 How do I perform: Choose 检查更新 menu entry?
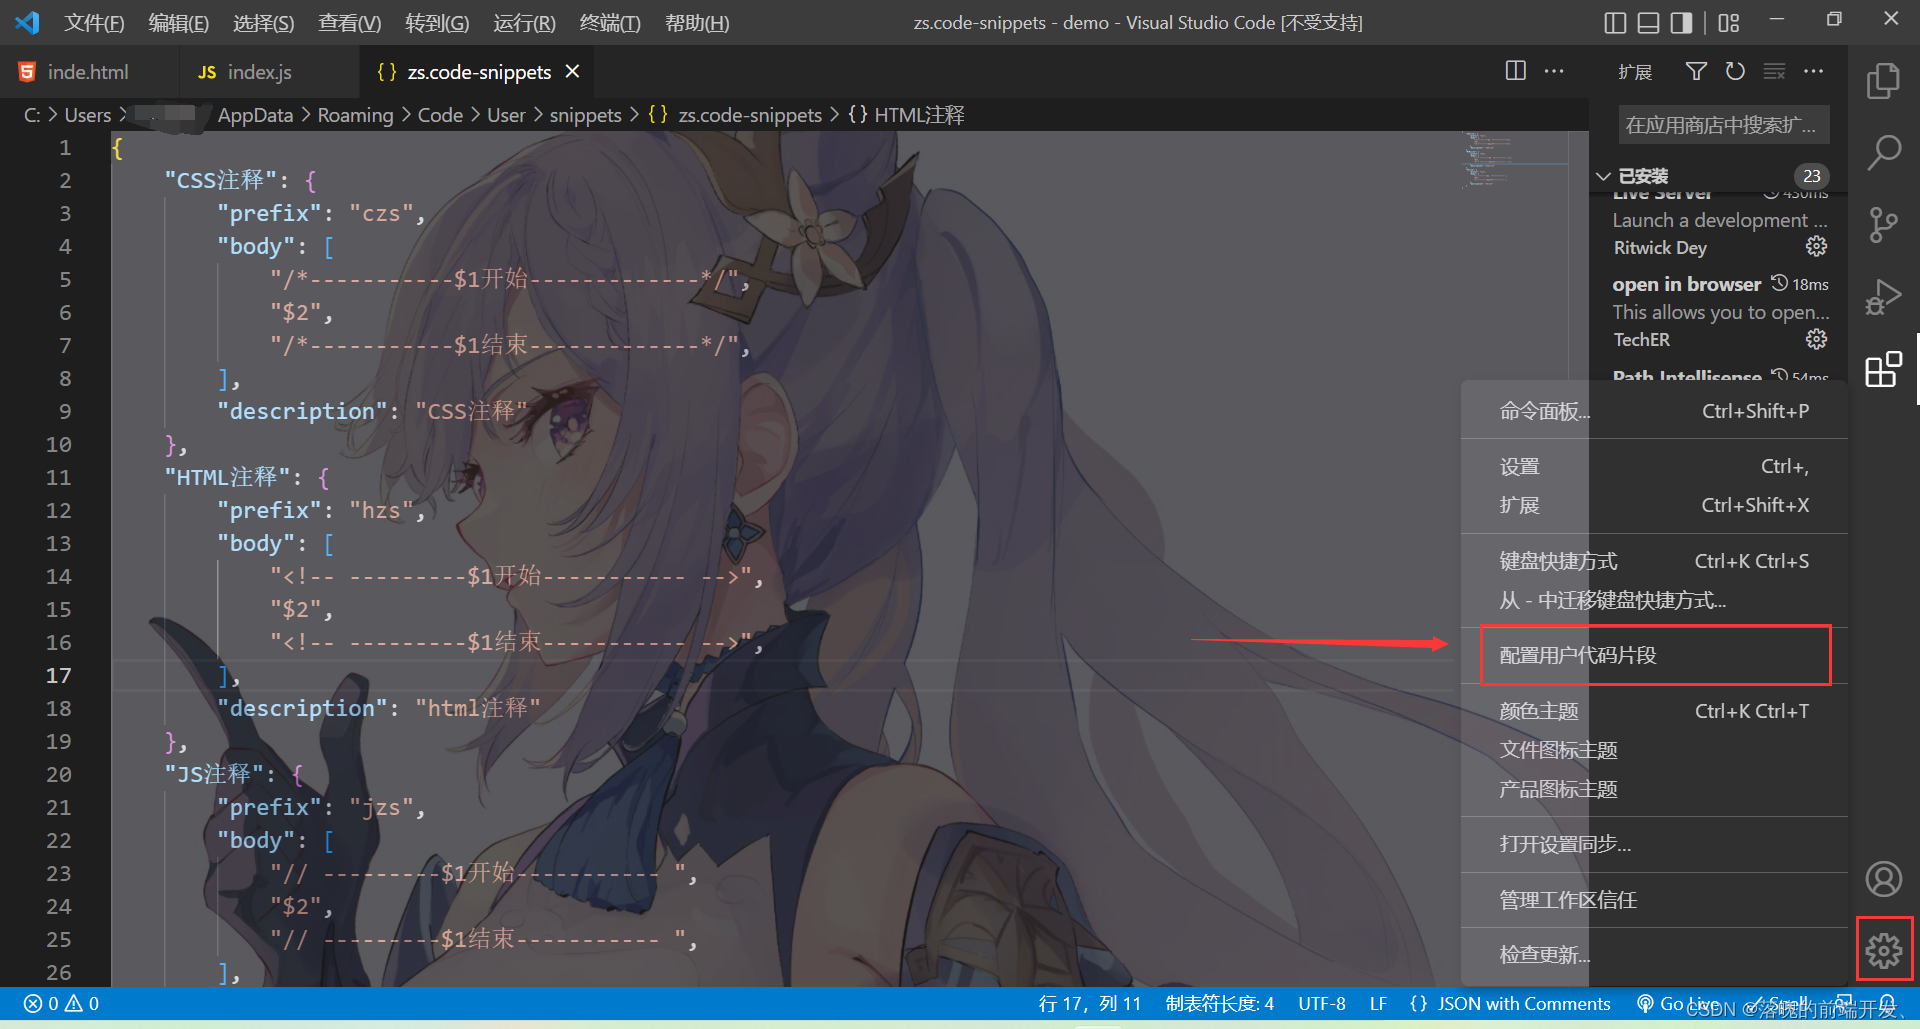1654,955
